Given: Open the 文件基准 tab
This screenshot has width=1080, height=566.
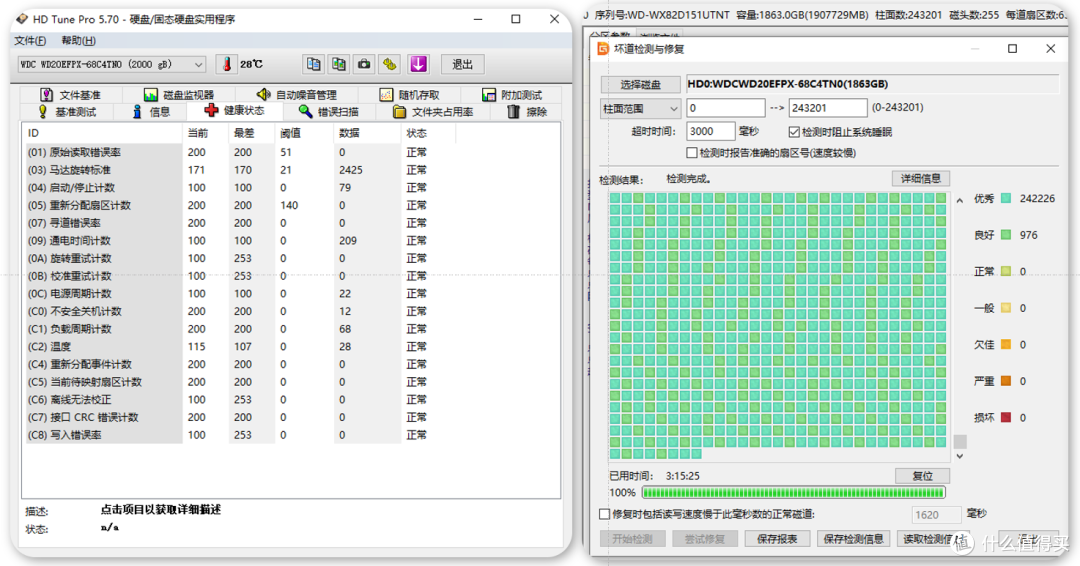Looking at the screenshot, I should coord(70,94).
